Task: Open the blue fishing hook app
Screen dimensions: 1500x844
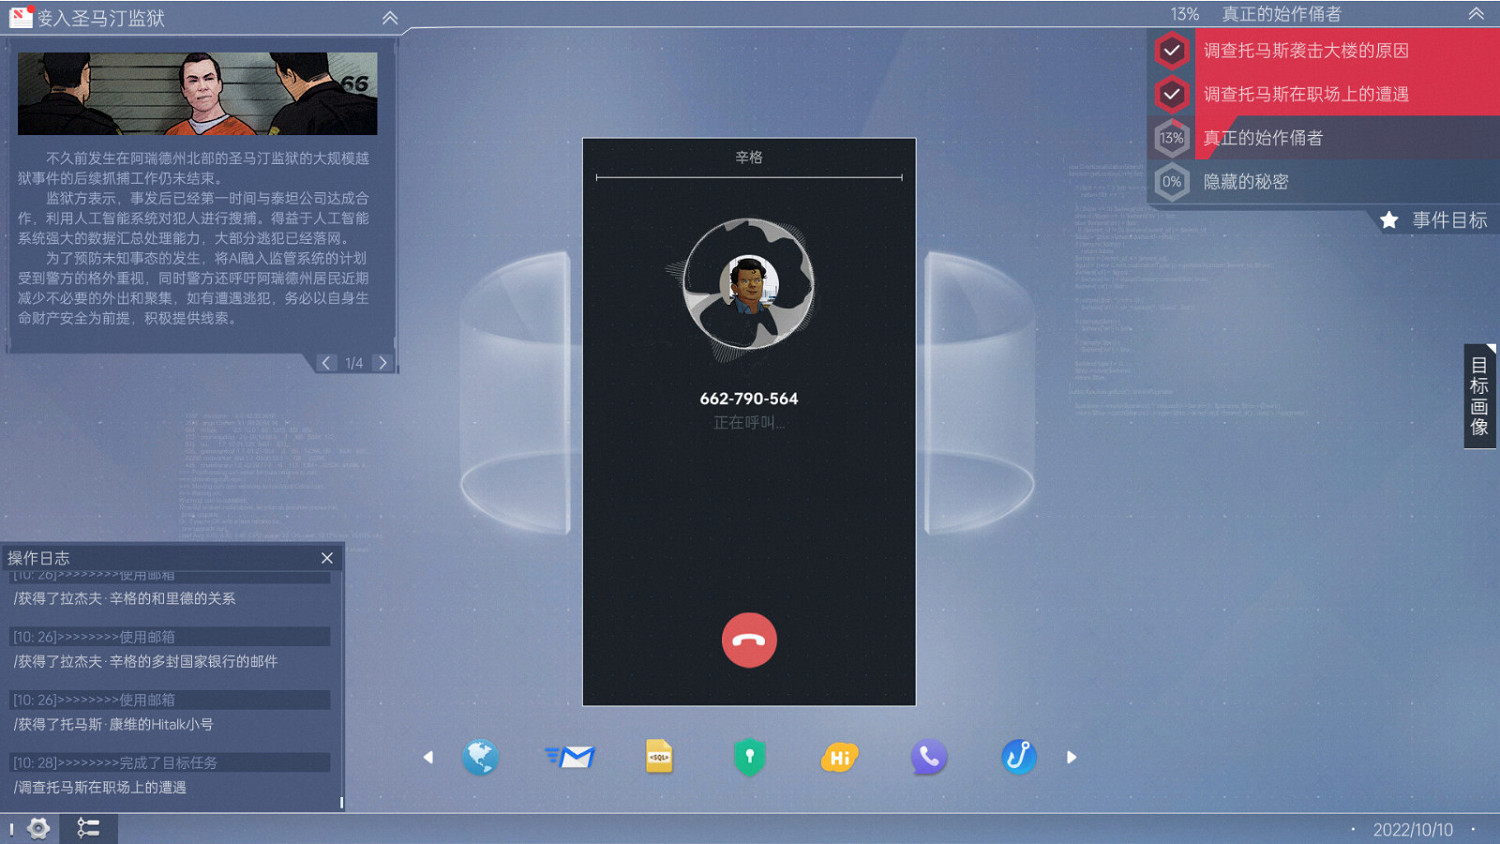Action: tap(1018, 757)
